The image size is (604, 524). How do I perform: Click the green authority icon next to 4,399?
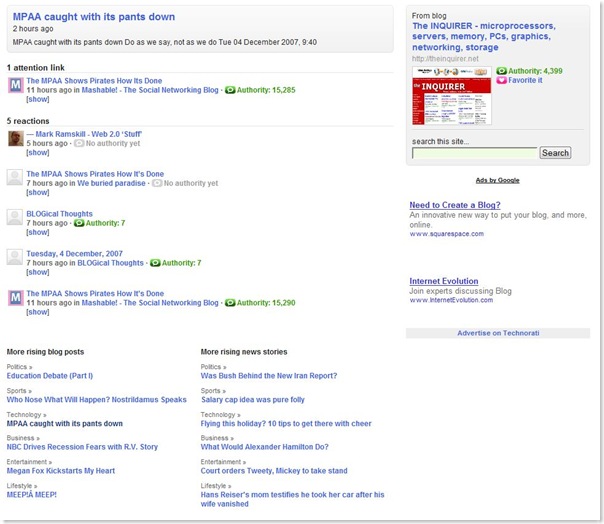coord(501,71)
